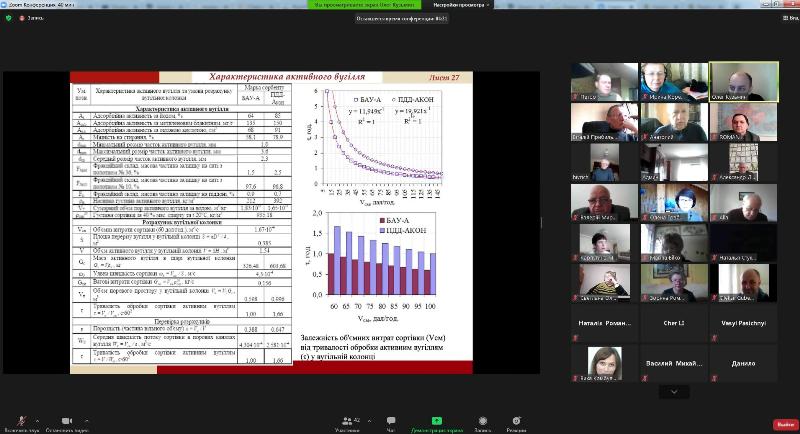The height and width of the screenshot is (434, 800).
Task: Expand more participants with the down chevron
Action: [674, 392]
